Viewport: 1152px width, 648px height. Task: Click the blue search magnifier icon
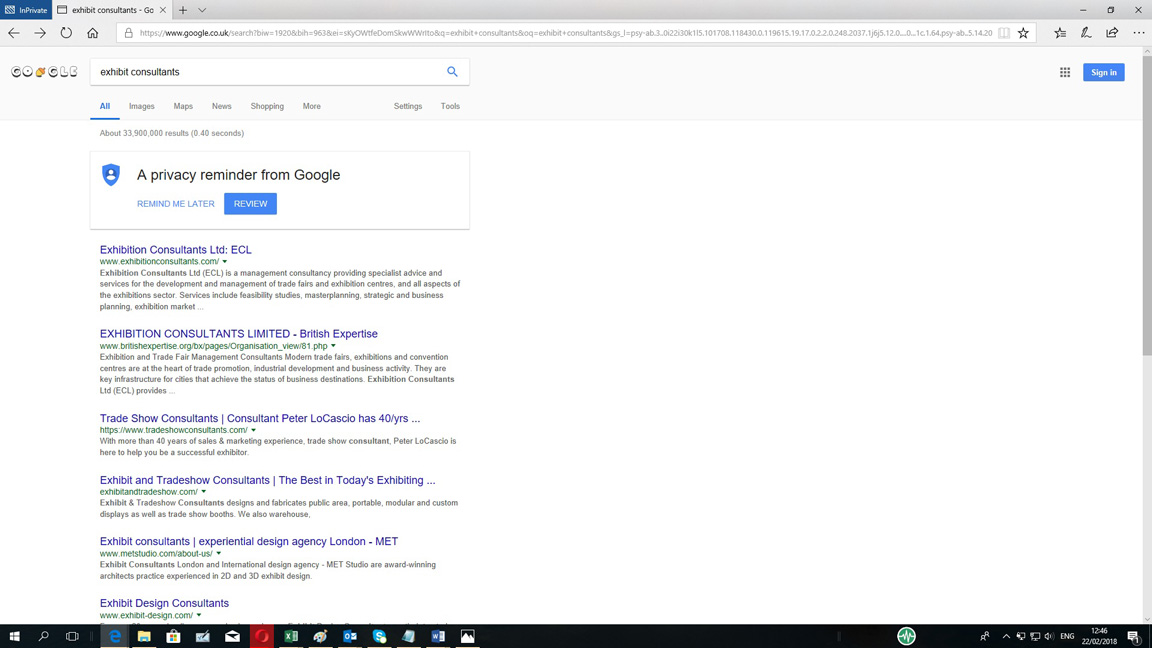click(x=452, y=72)
